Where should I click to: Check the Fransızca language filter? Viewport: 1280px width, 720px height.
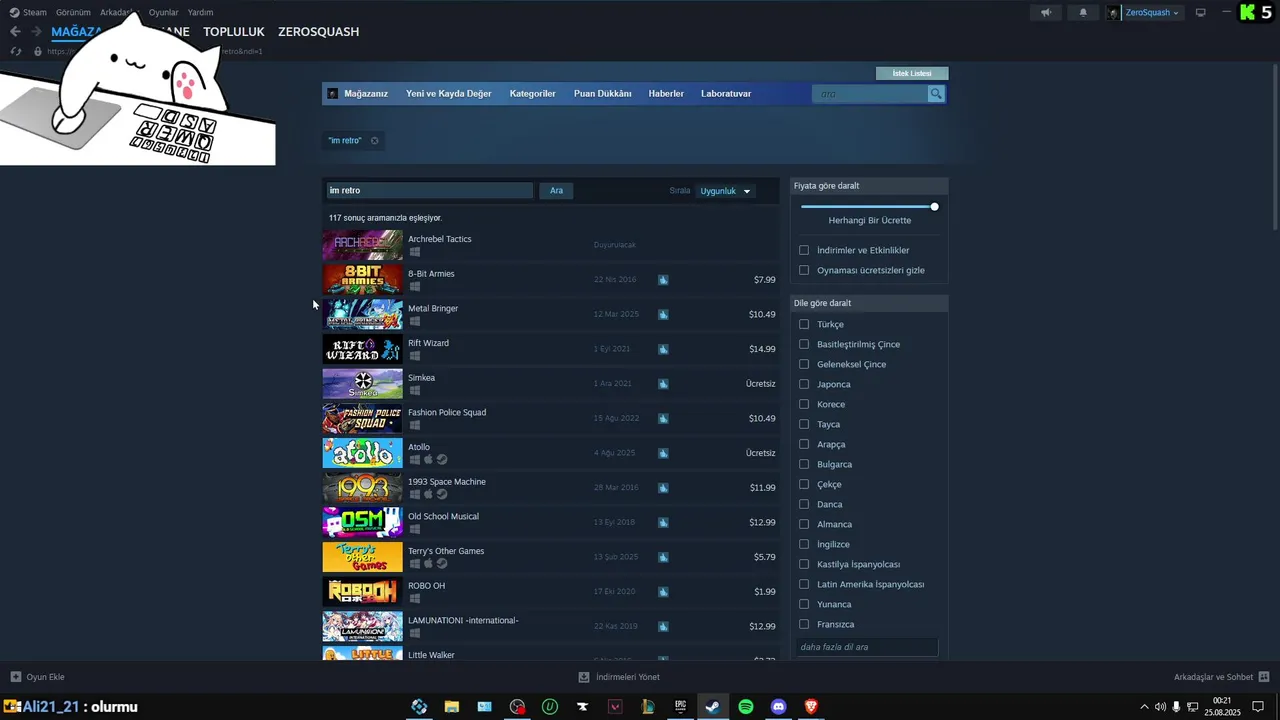(804, 624)
